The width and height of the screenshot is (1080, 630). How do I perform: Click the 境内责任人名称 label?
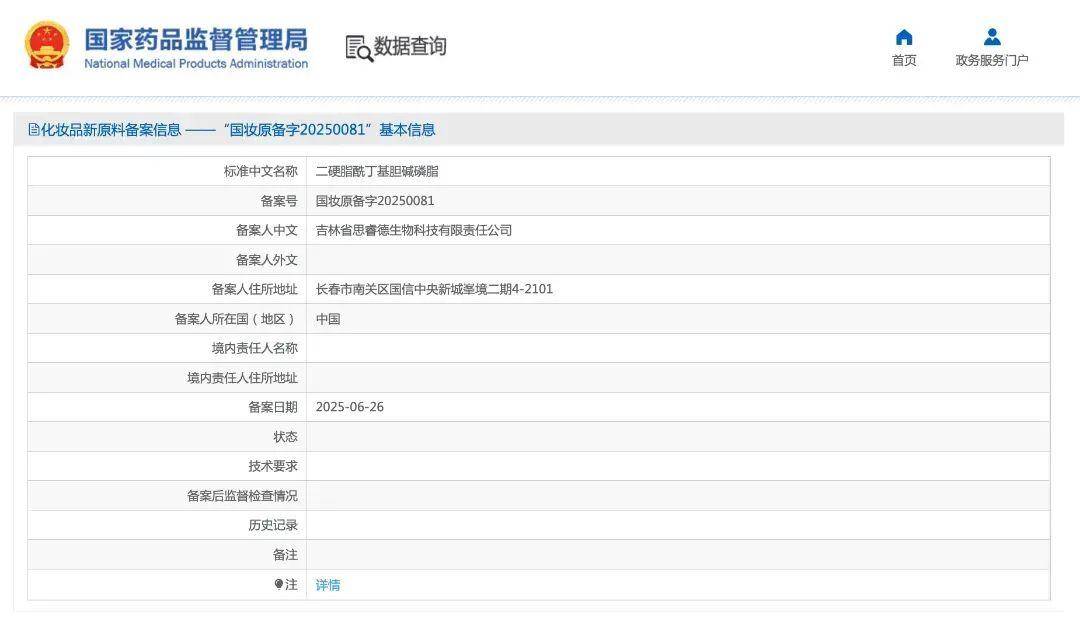[x=254, y=348]
